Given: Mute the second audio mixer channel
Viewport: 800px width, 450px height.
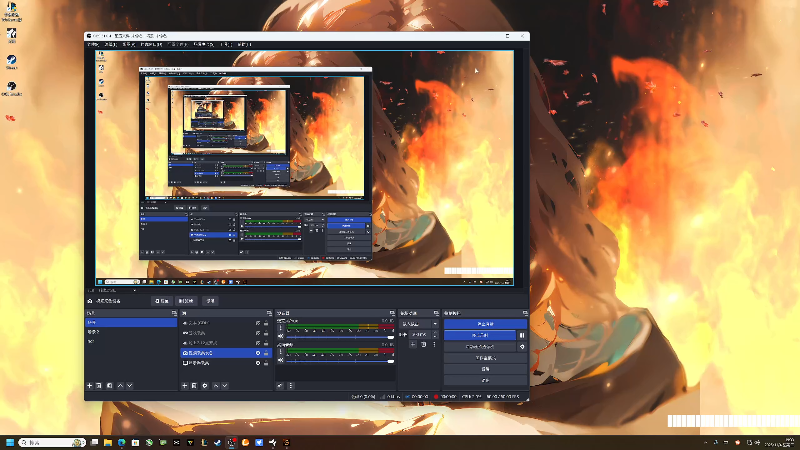Looking at the screenshot, I should pos(281,360).
